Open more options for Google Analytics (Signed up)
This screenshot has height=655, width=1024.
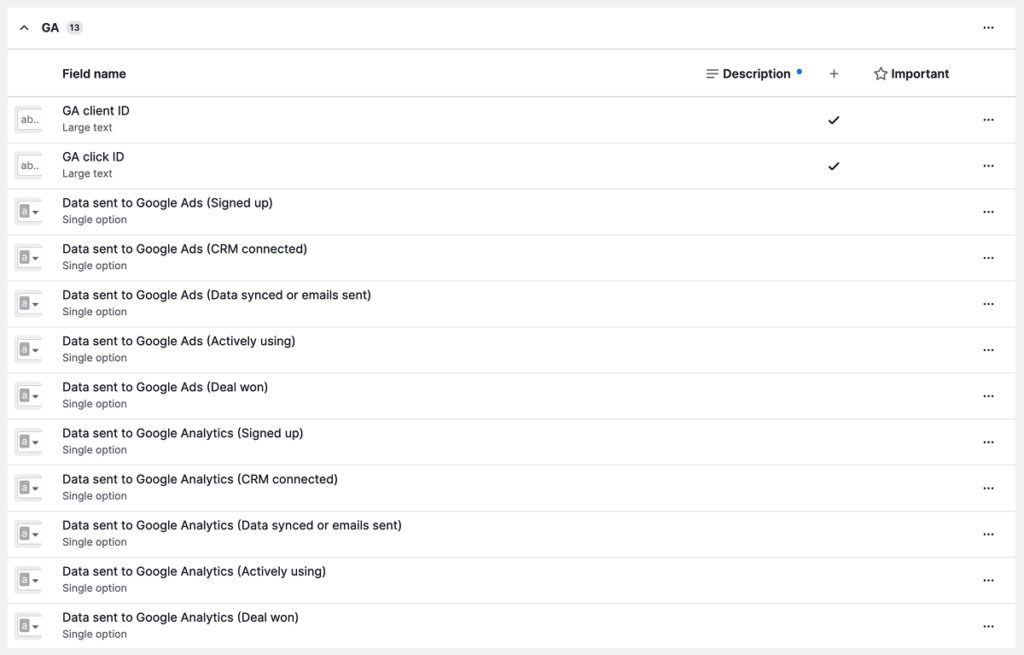(x=988, y=442)
